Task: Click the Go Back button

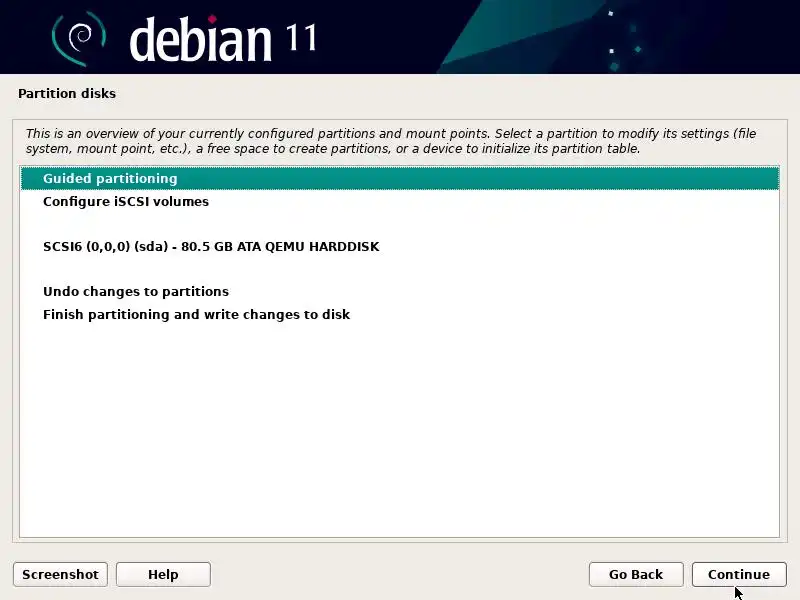Action: coord(636,574)
